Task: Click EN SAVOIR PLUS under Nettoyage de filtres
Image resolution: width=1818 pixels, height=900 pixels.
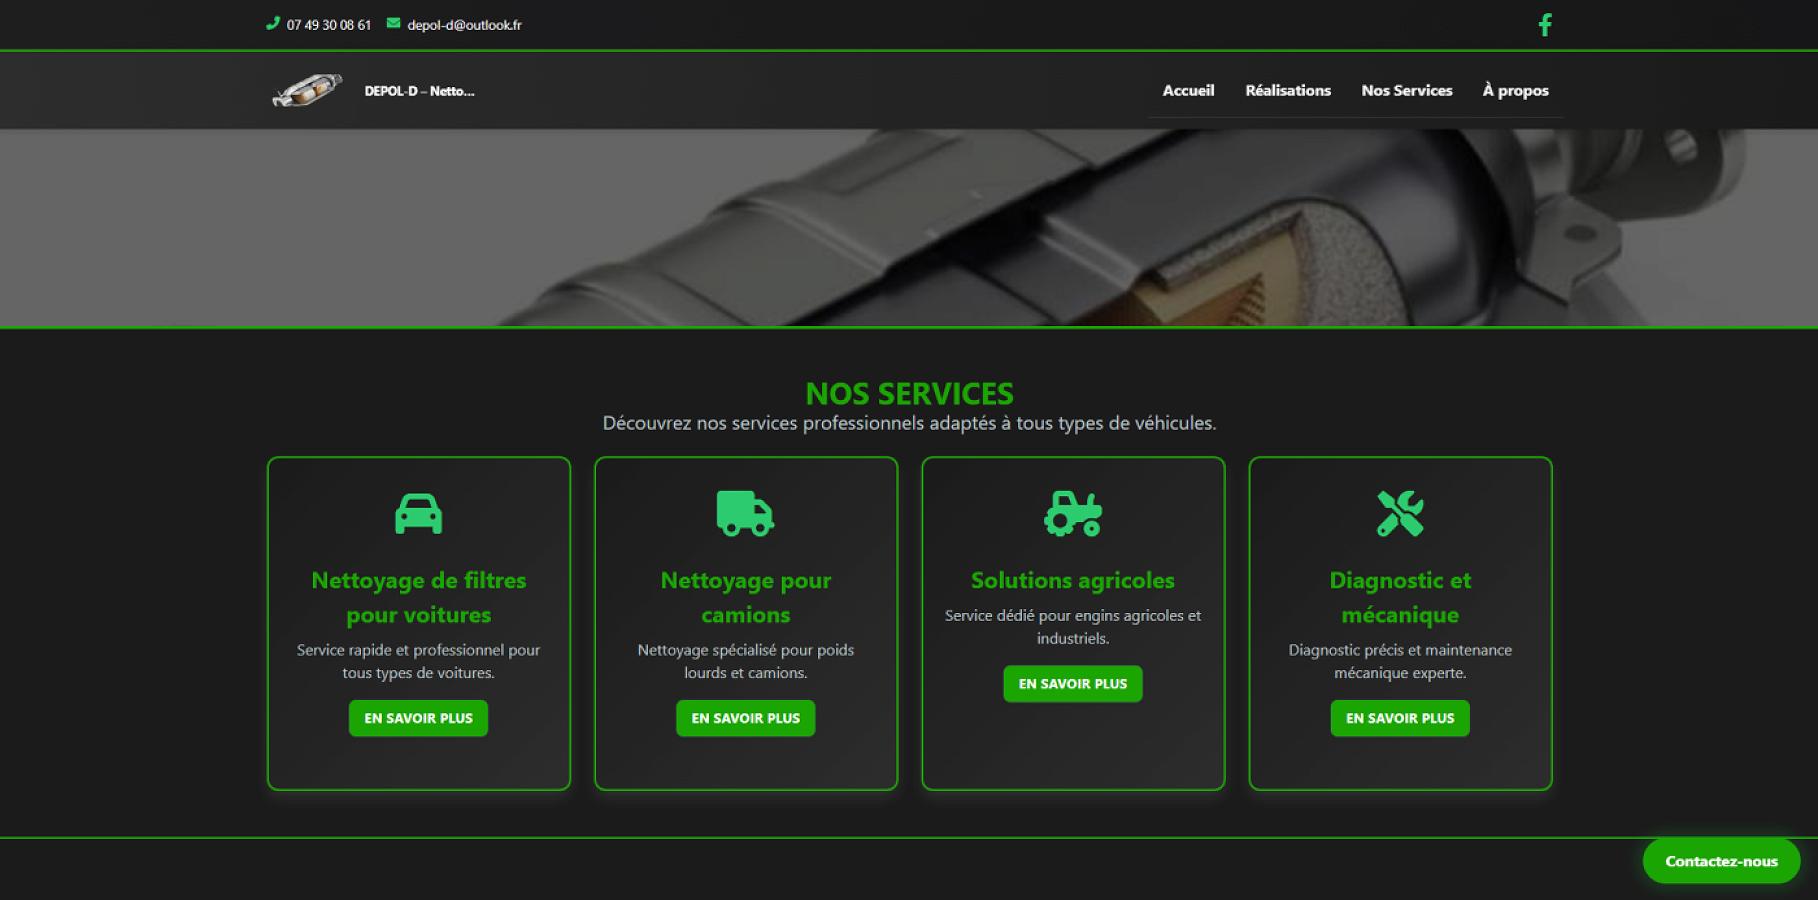Action: pos(417,718)
